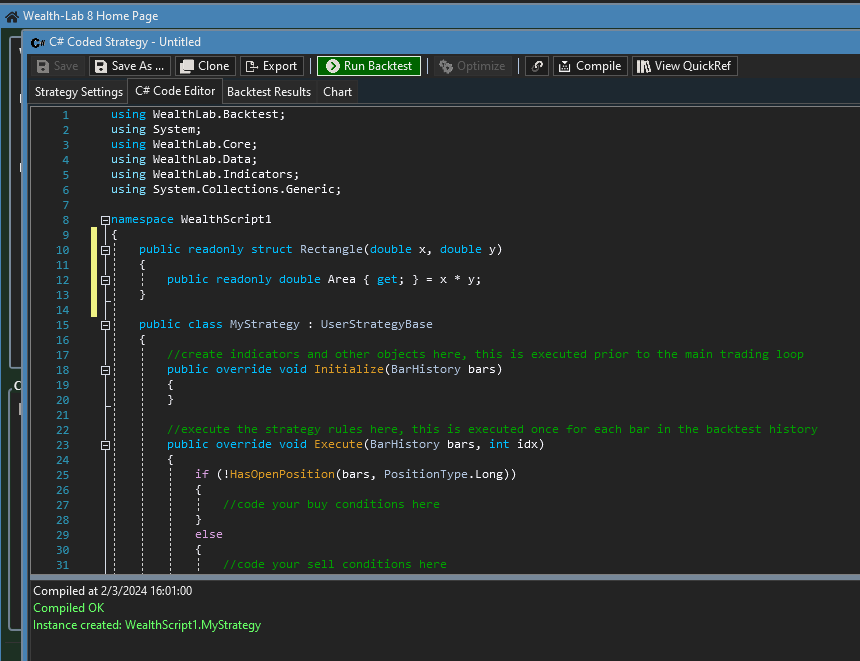The height and width of the screenshot is (661, 860).
Task: Click the link chain icon button
Action: pyautogui.click(x=537, y=66)
